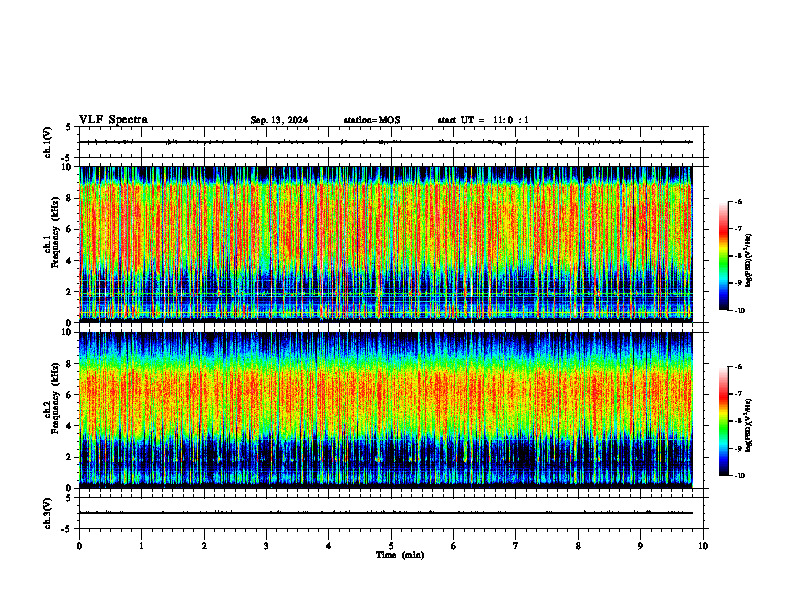Click the "-10" label on ch.1 color bar
This screenshot has width=792, height=612.
coord(740,311)
